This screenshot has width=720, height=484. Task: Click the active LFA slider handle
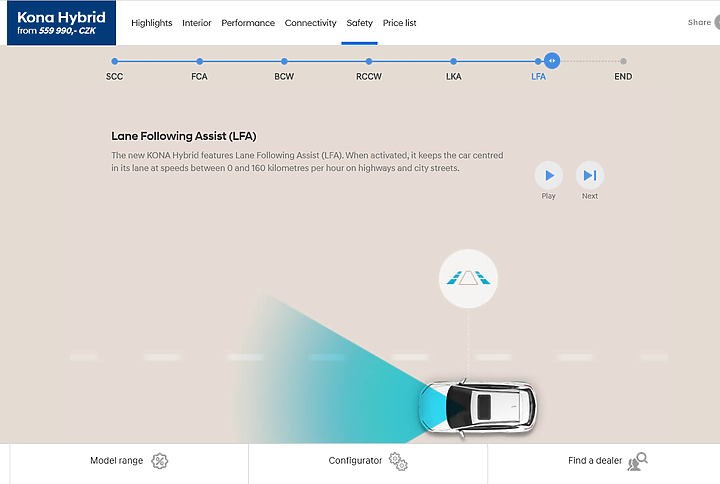pos(552,61)
